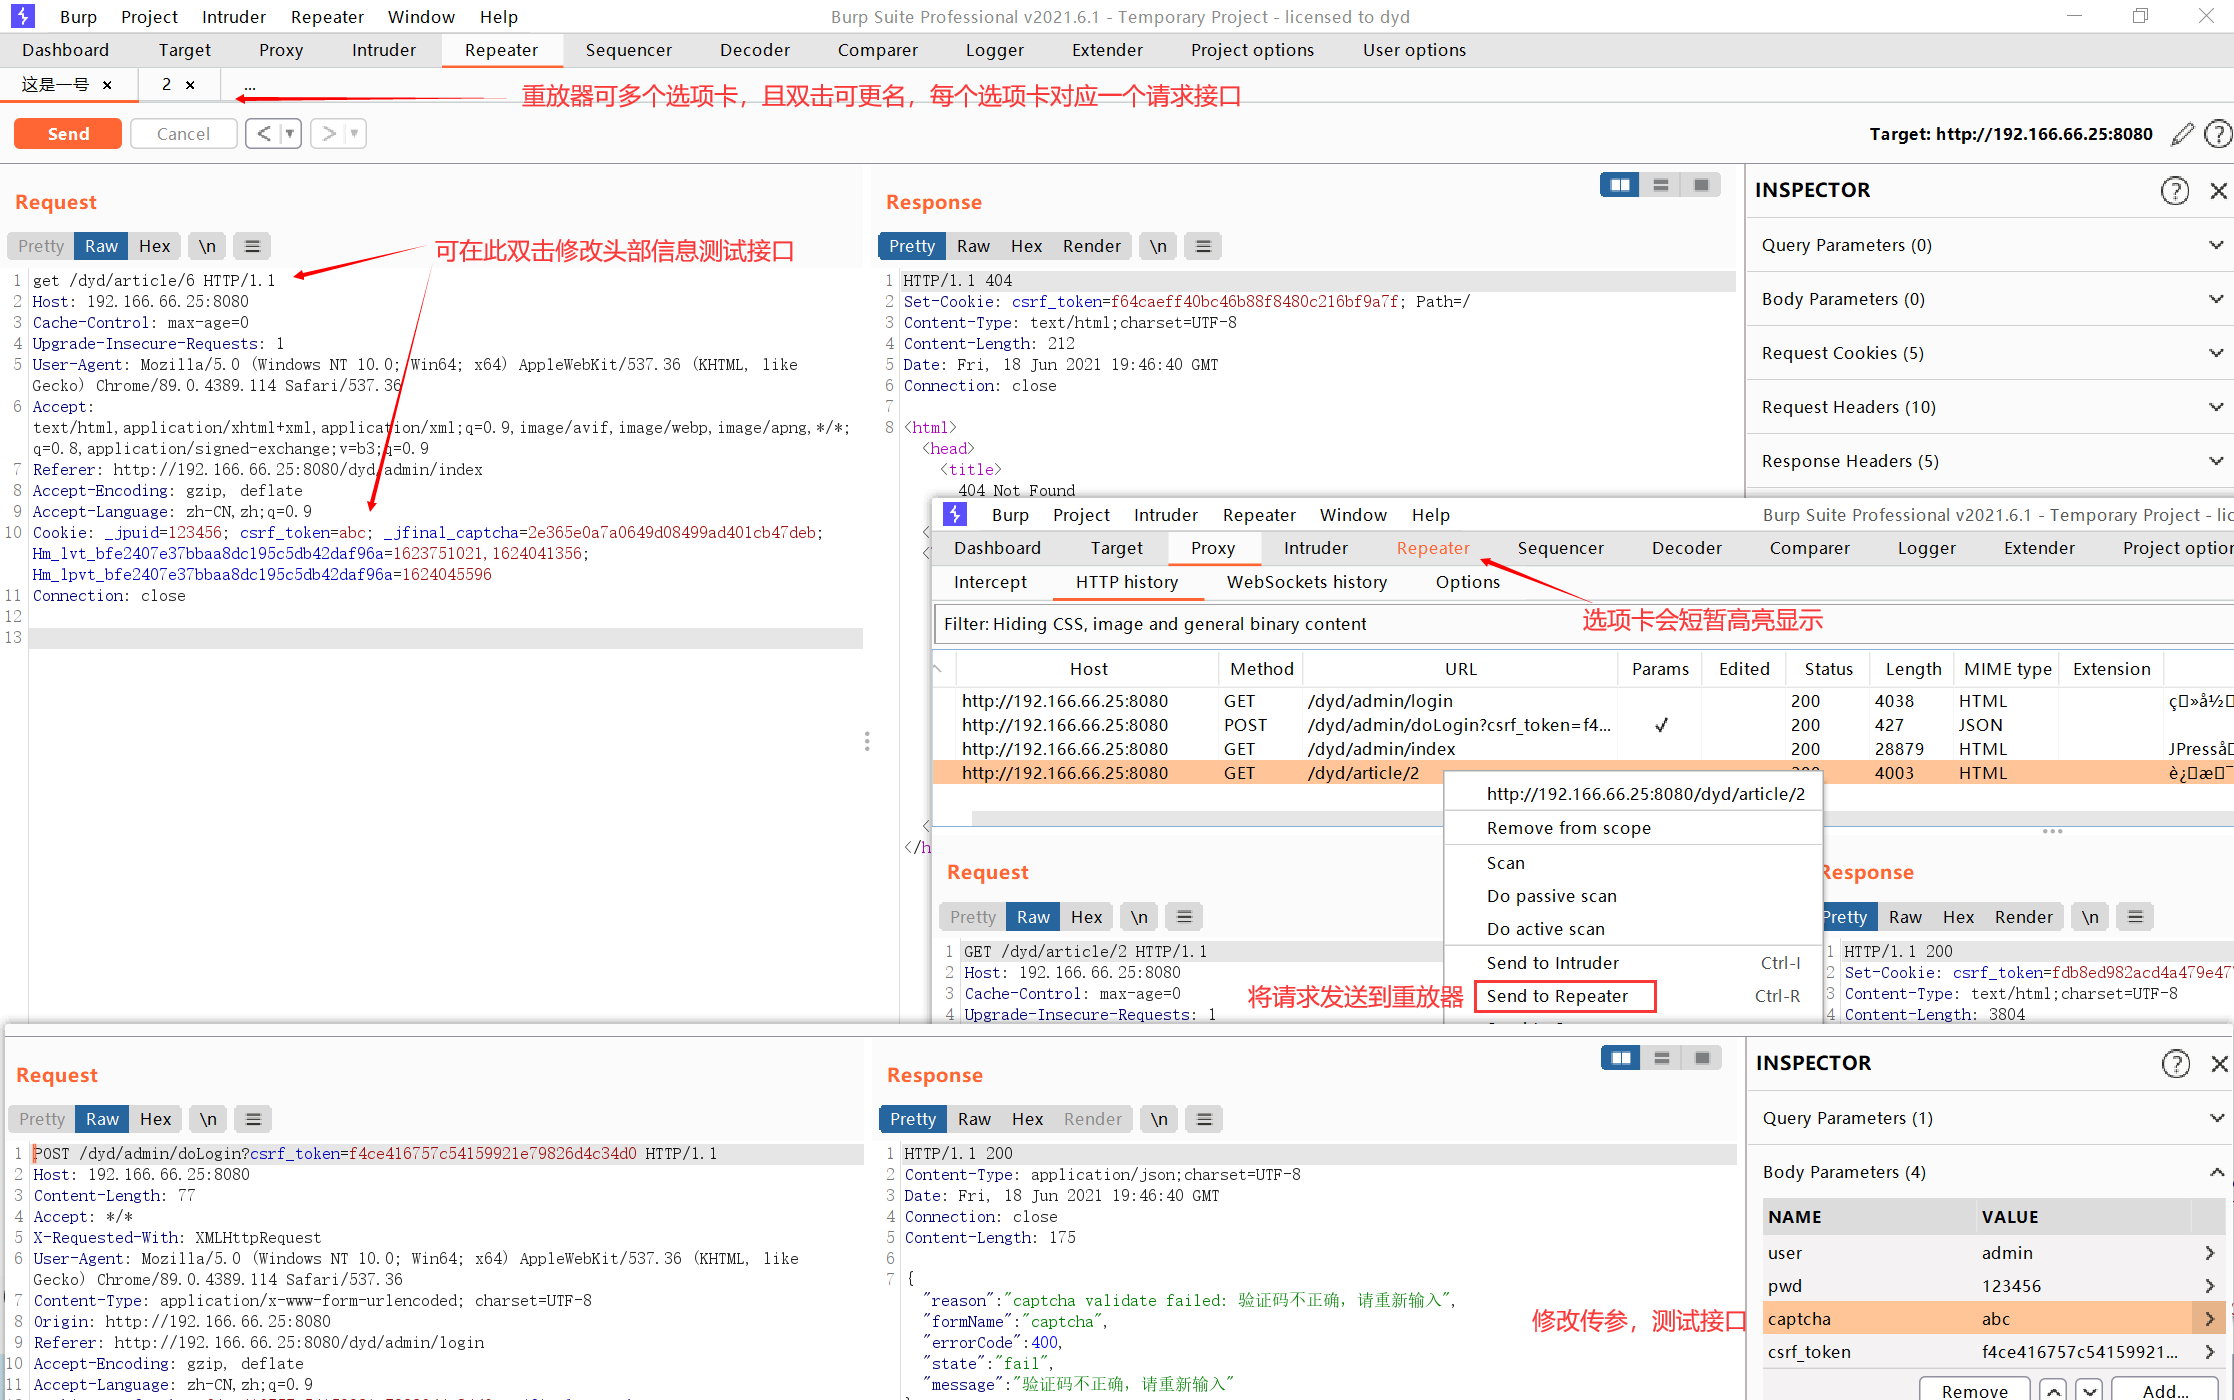Close repeater tab 2
Screen dimensions: 2234x1400
[x=190, y=85]
